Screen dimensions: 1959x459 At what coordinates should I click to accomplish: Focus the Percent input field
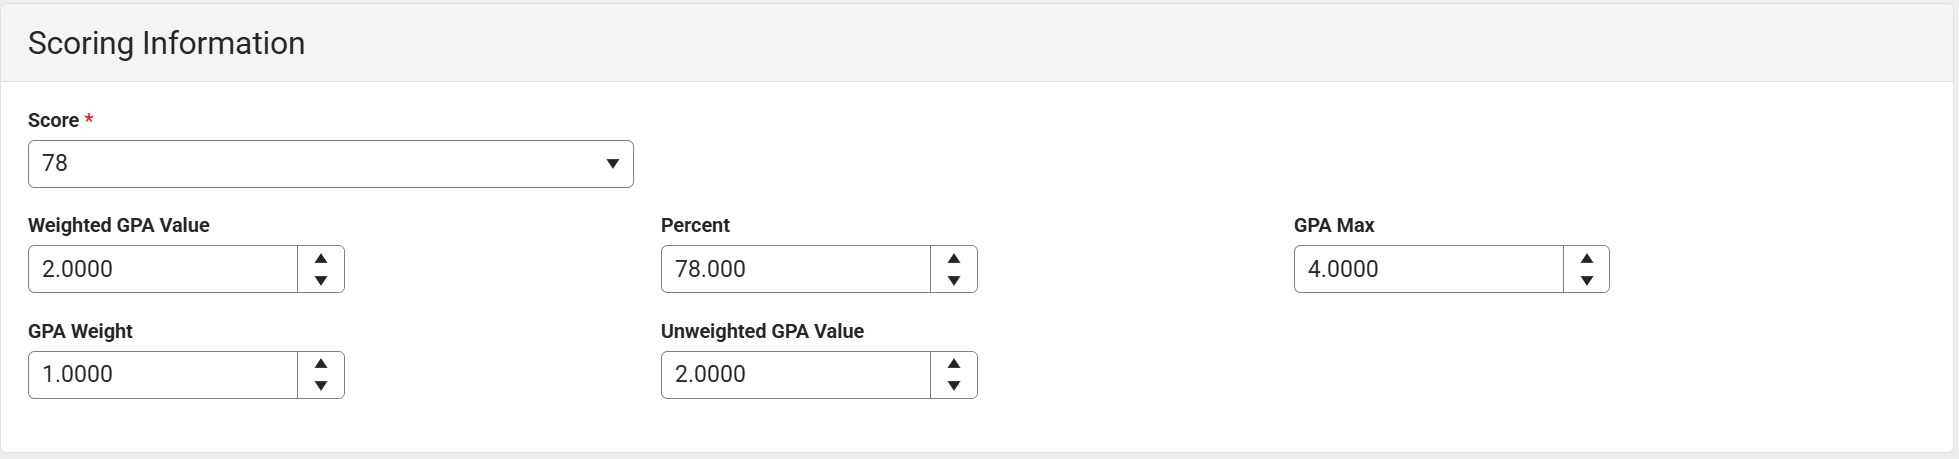point(796,269)
